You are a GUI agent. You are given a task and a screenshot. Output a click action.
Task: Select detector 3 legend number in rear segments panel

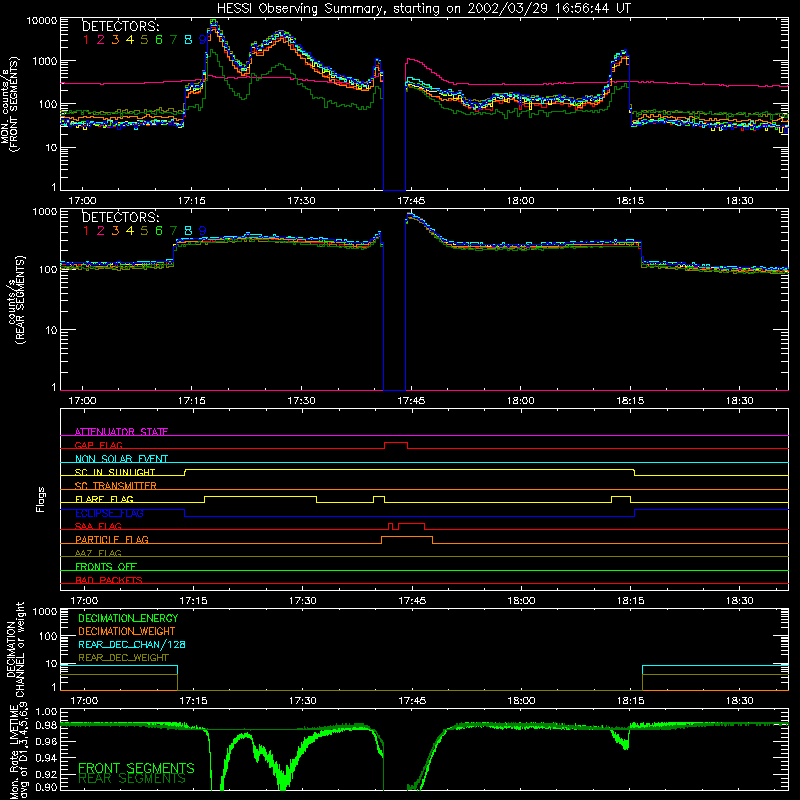pyautogui.click(x=115, y=231)
